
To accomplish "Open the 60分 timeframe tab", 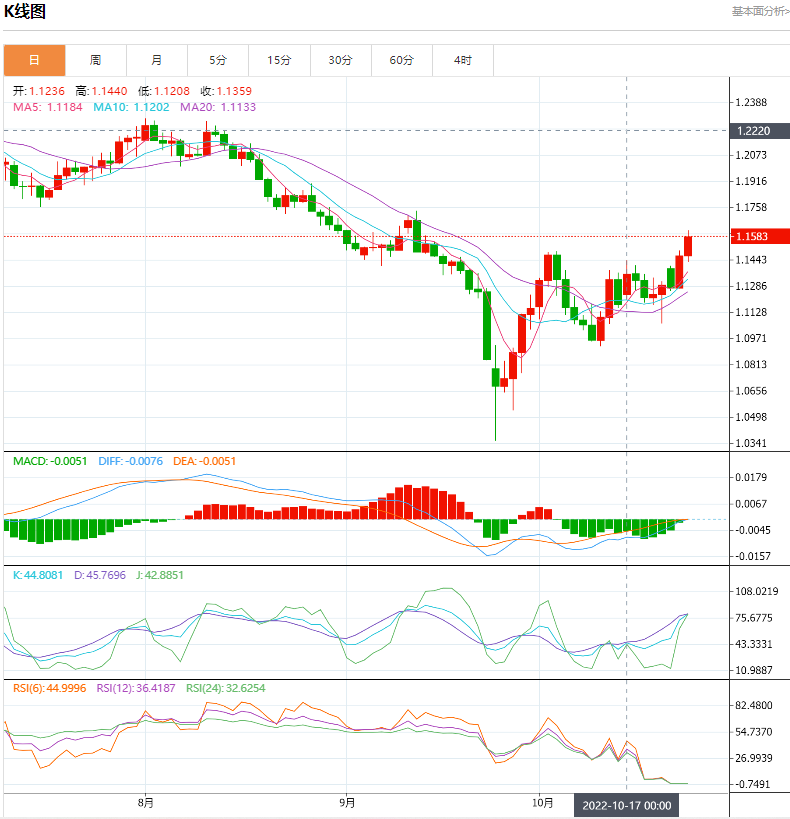I will [x=402, y=61].
